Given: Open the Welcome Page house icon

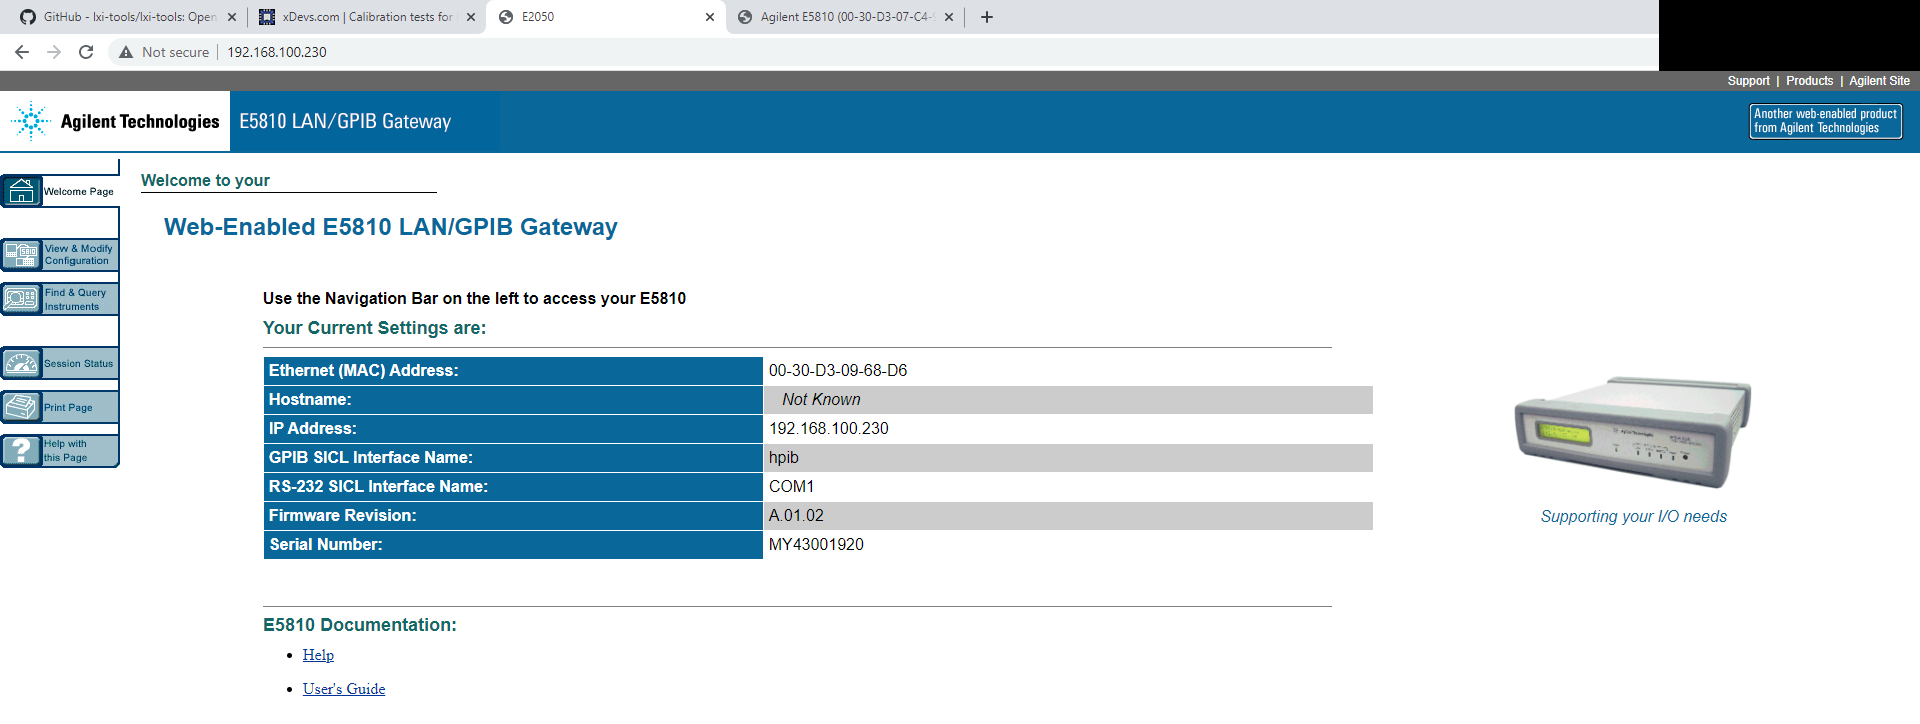Looking at the screenshot, I should pyautogui.click(x=21, y=191).
